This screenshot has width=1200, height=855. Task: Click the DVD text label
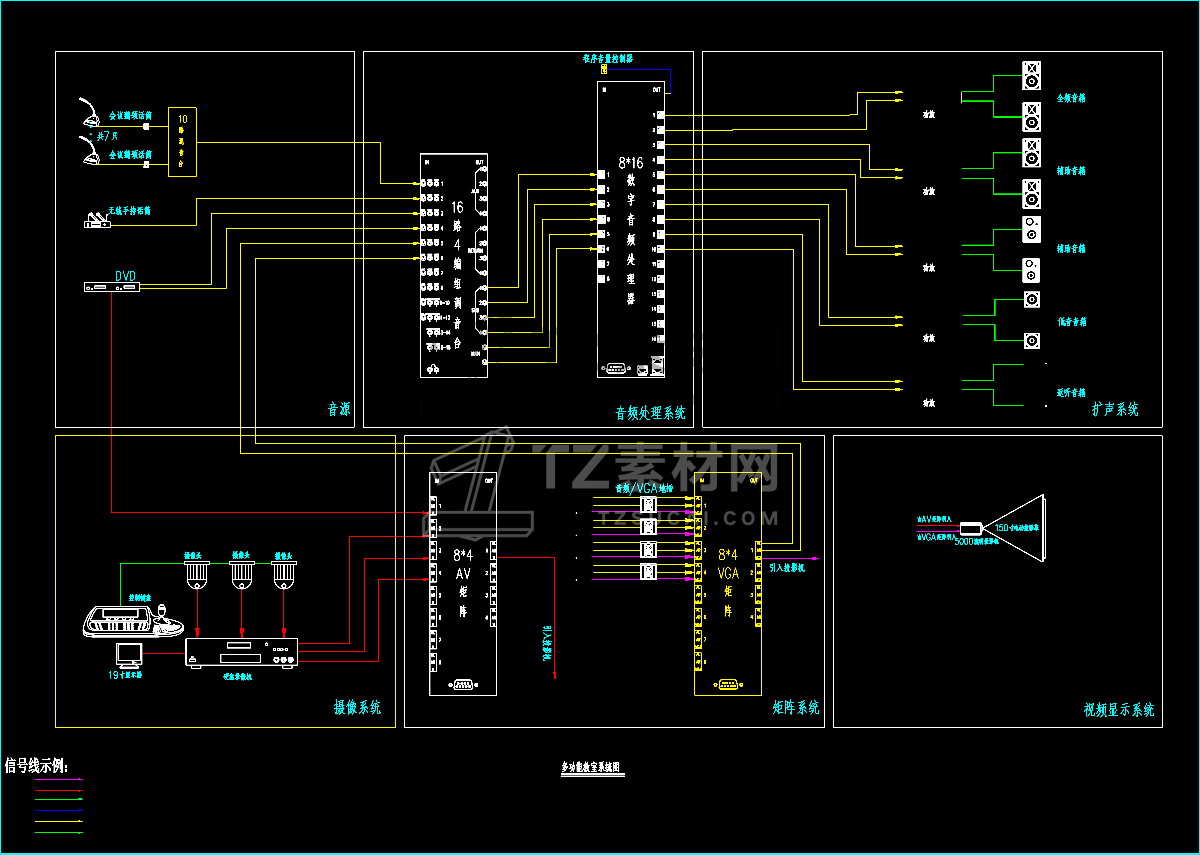(x=126, y=275)
